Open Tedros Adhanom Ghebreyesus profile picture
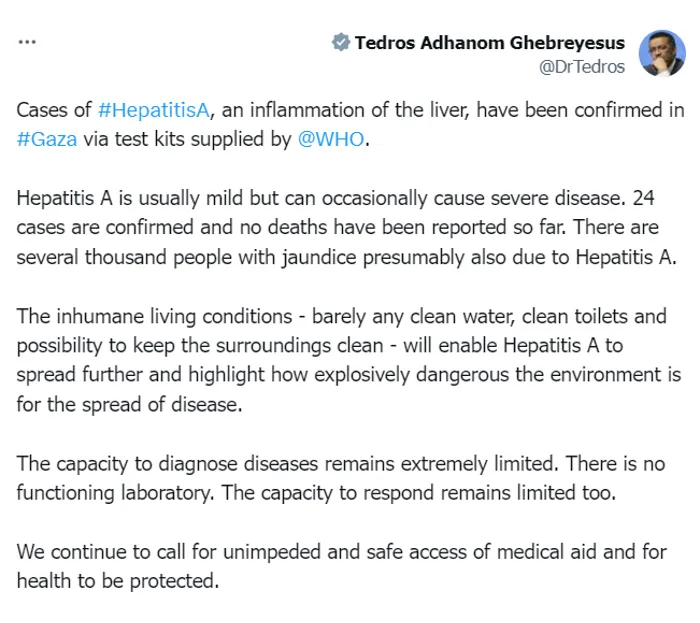 pos(662,53)
